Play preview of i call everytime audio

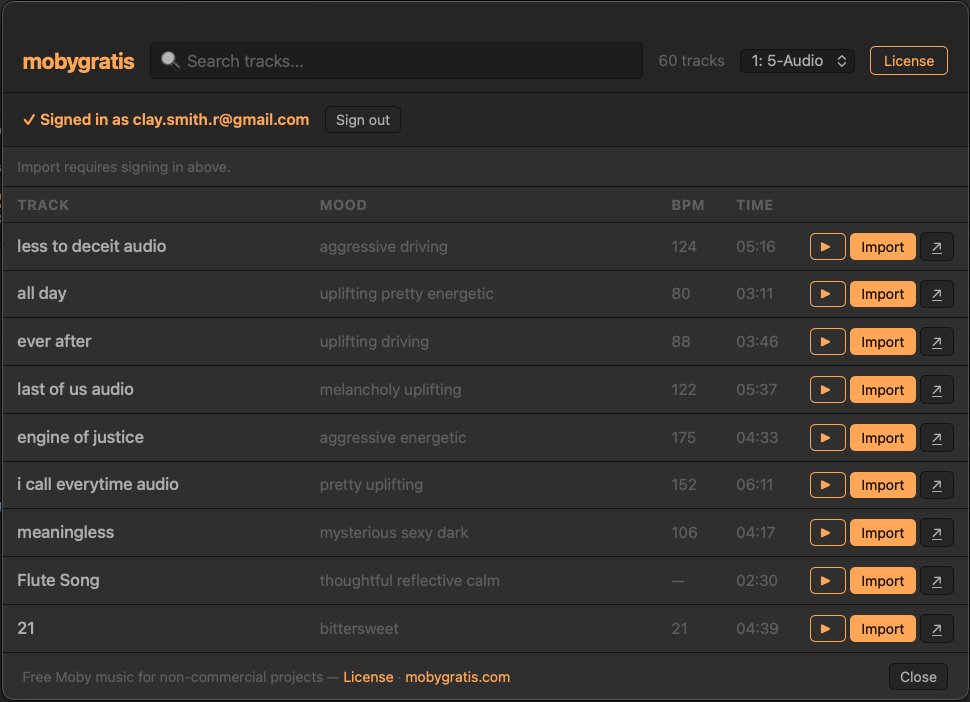coord(827,485)
